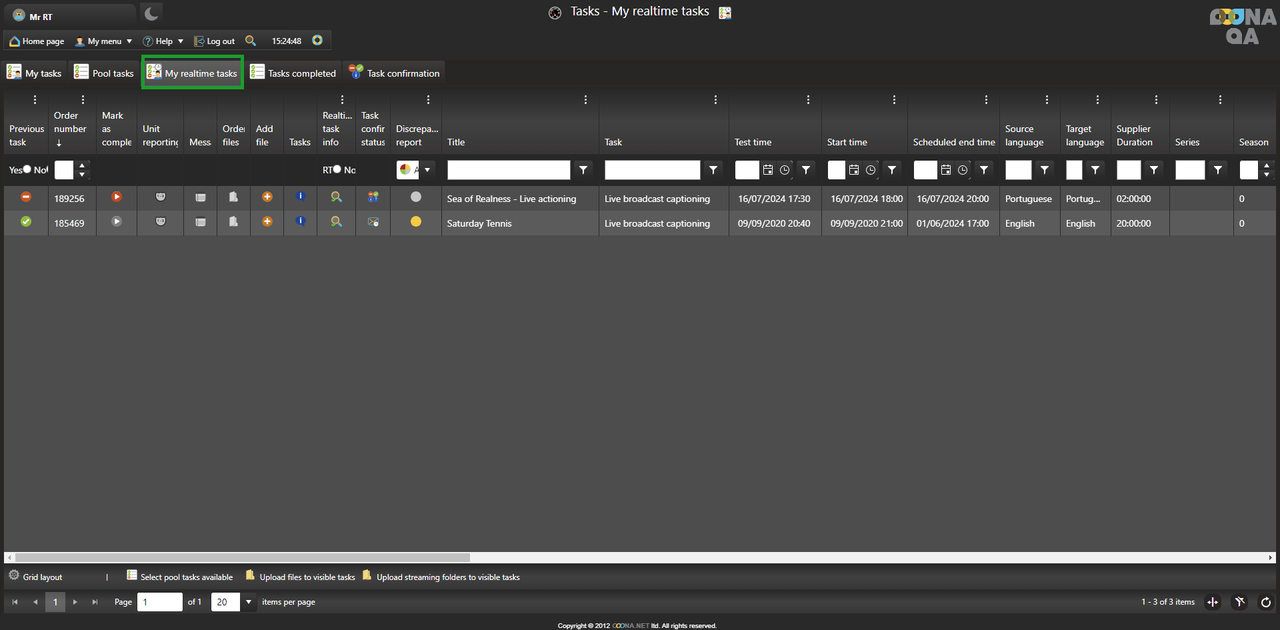Toggle dark mode moon icon

tap(151, 14)
